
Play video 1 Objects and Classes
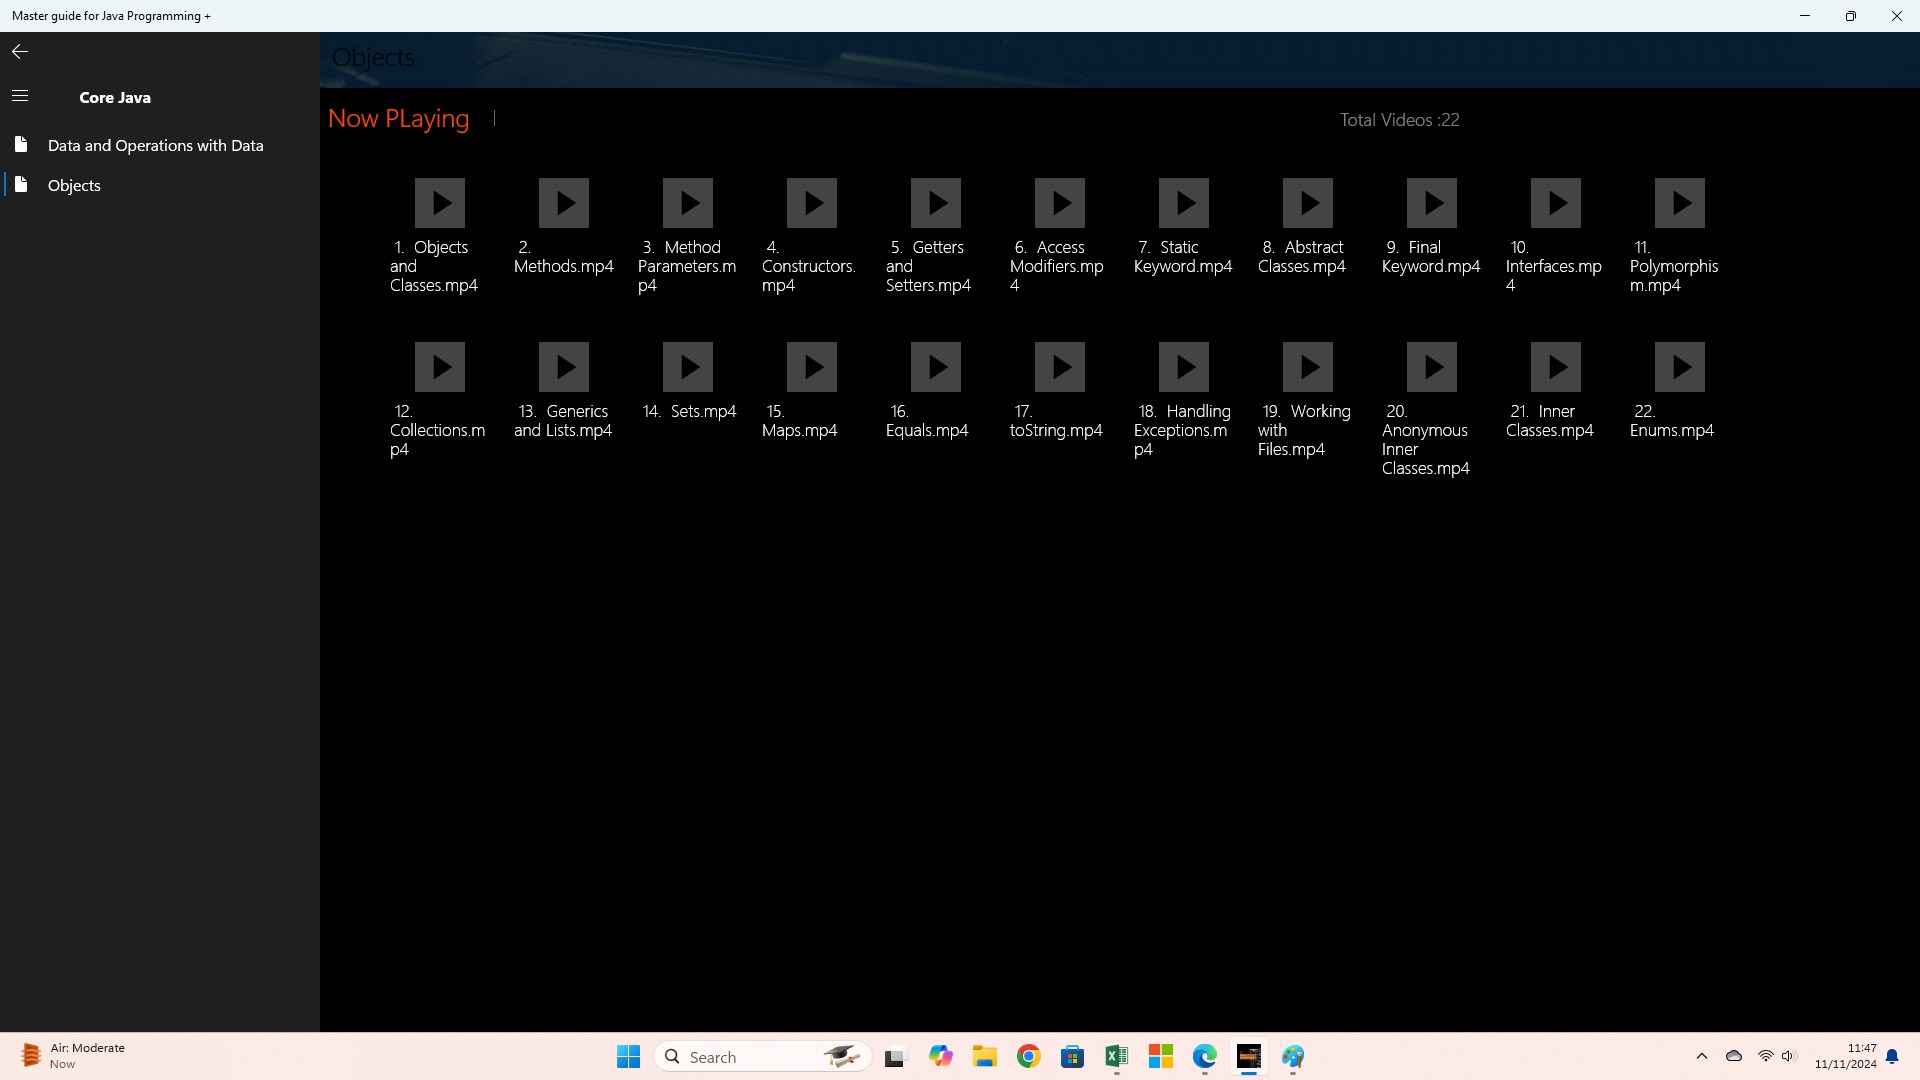click(x=440, y=203)
